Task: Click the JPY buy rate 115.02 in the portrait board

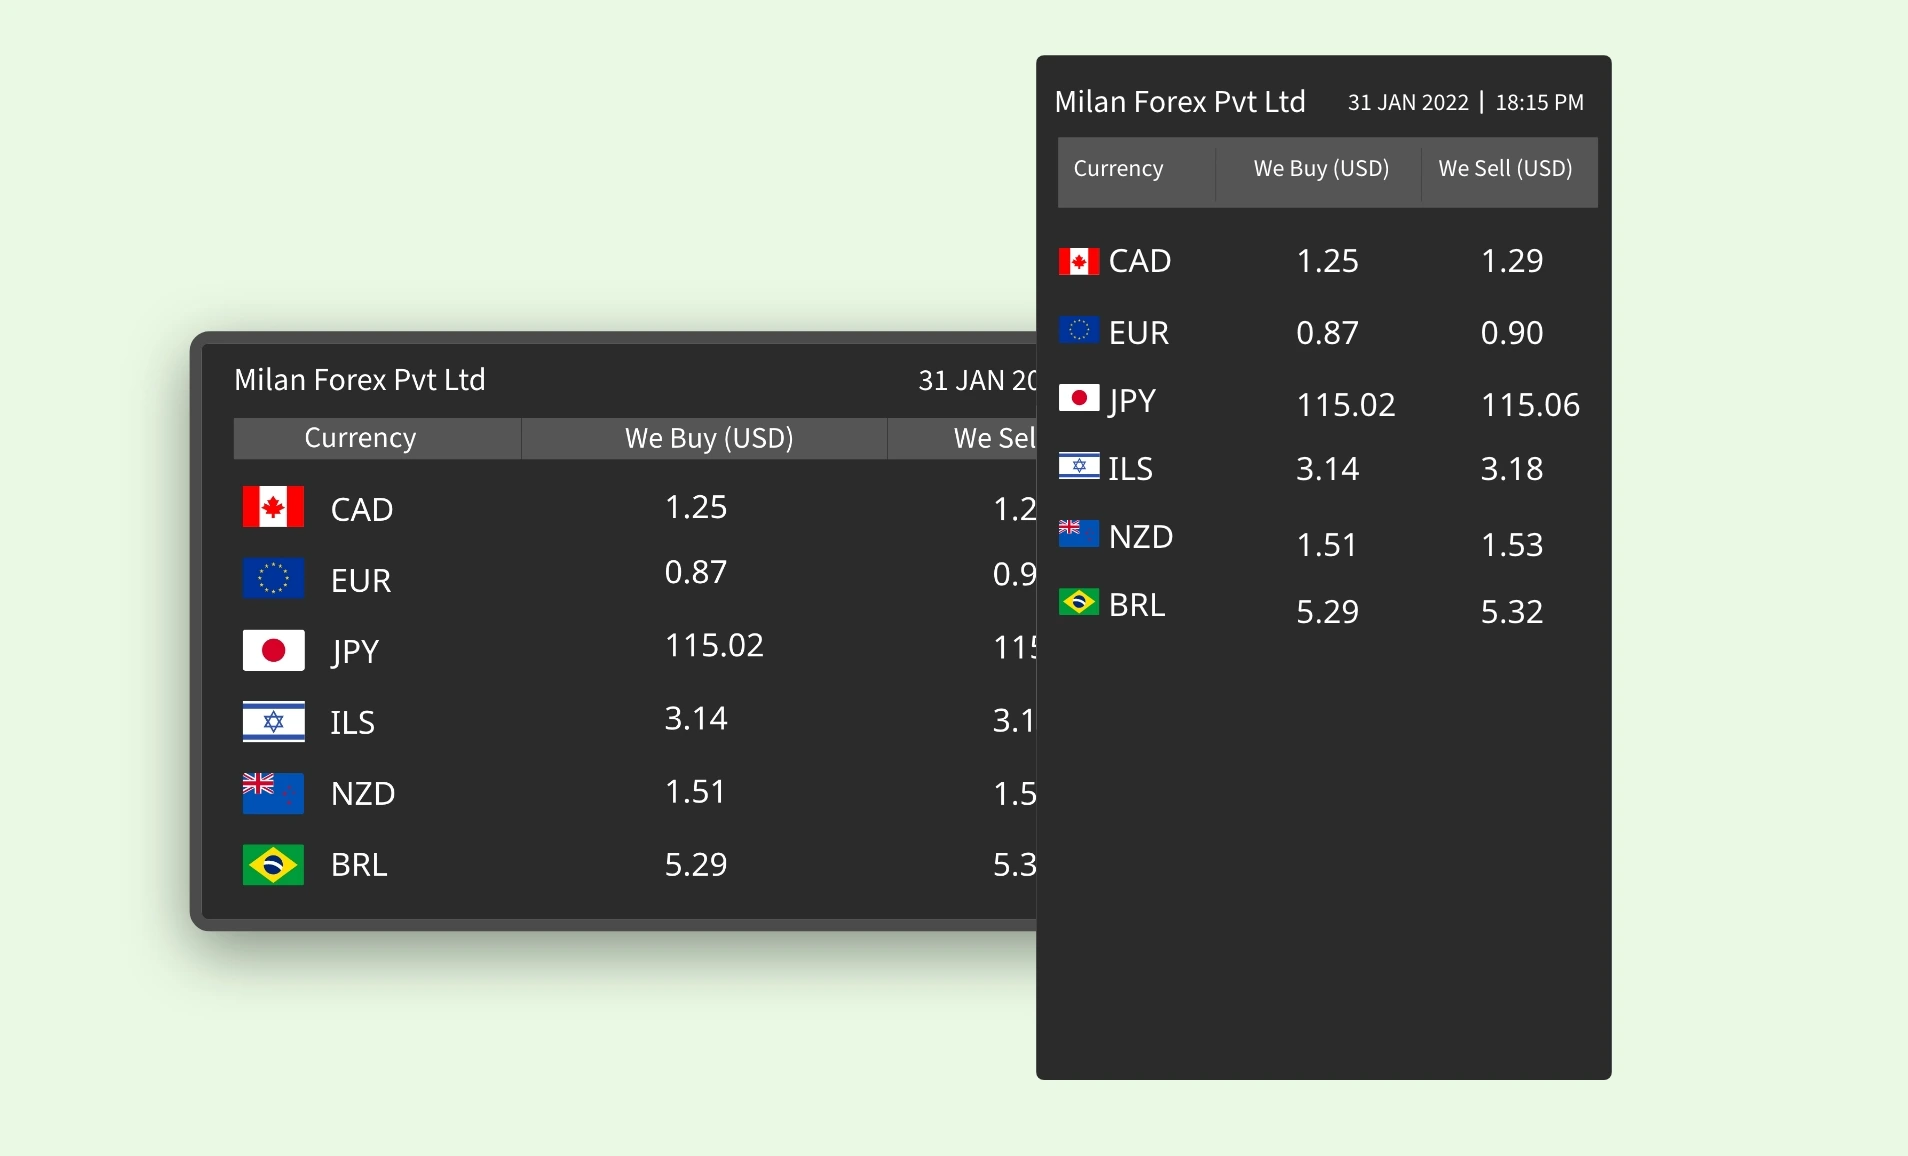Action: pos(1346,405)
